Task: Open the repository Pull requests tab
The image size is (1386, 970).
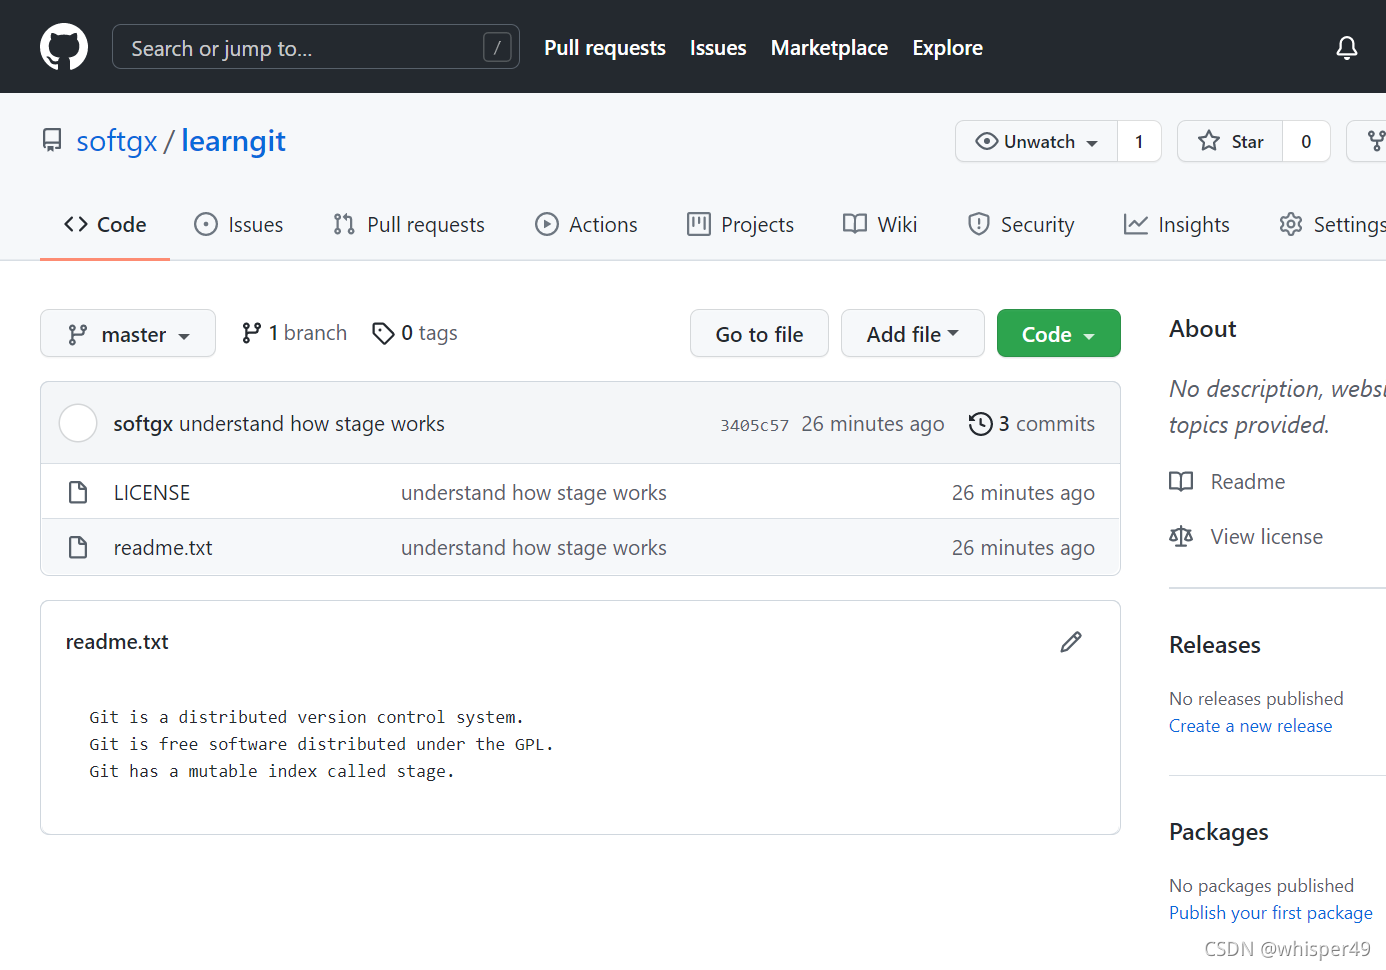Action: (x=409, y=225)
